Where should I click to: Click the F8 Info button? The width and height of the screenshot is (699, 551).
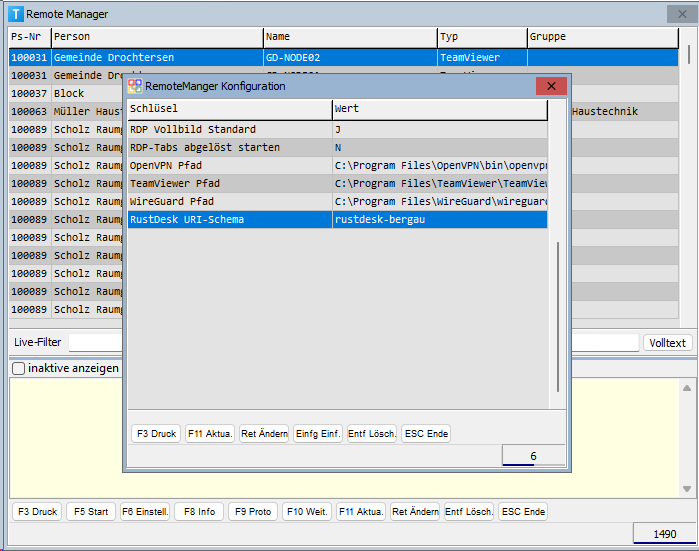(199, 512)
